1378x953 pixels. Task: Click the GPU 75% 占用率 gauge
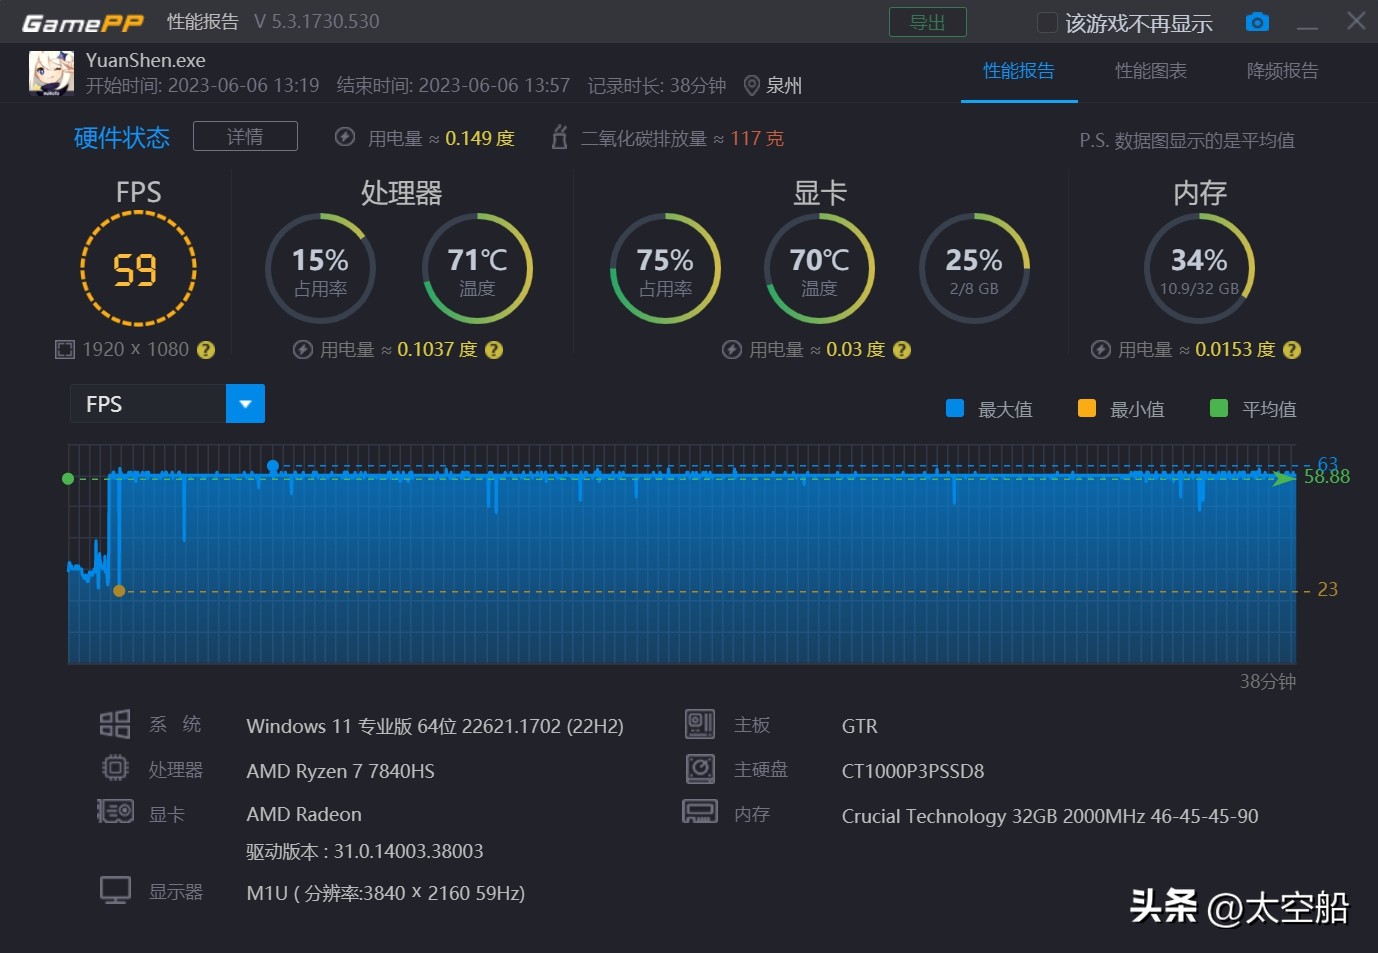click(x=665, y=268)
